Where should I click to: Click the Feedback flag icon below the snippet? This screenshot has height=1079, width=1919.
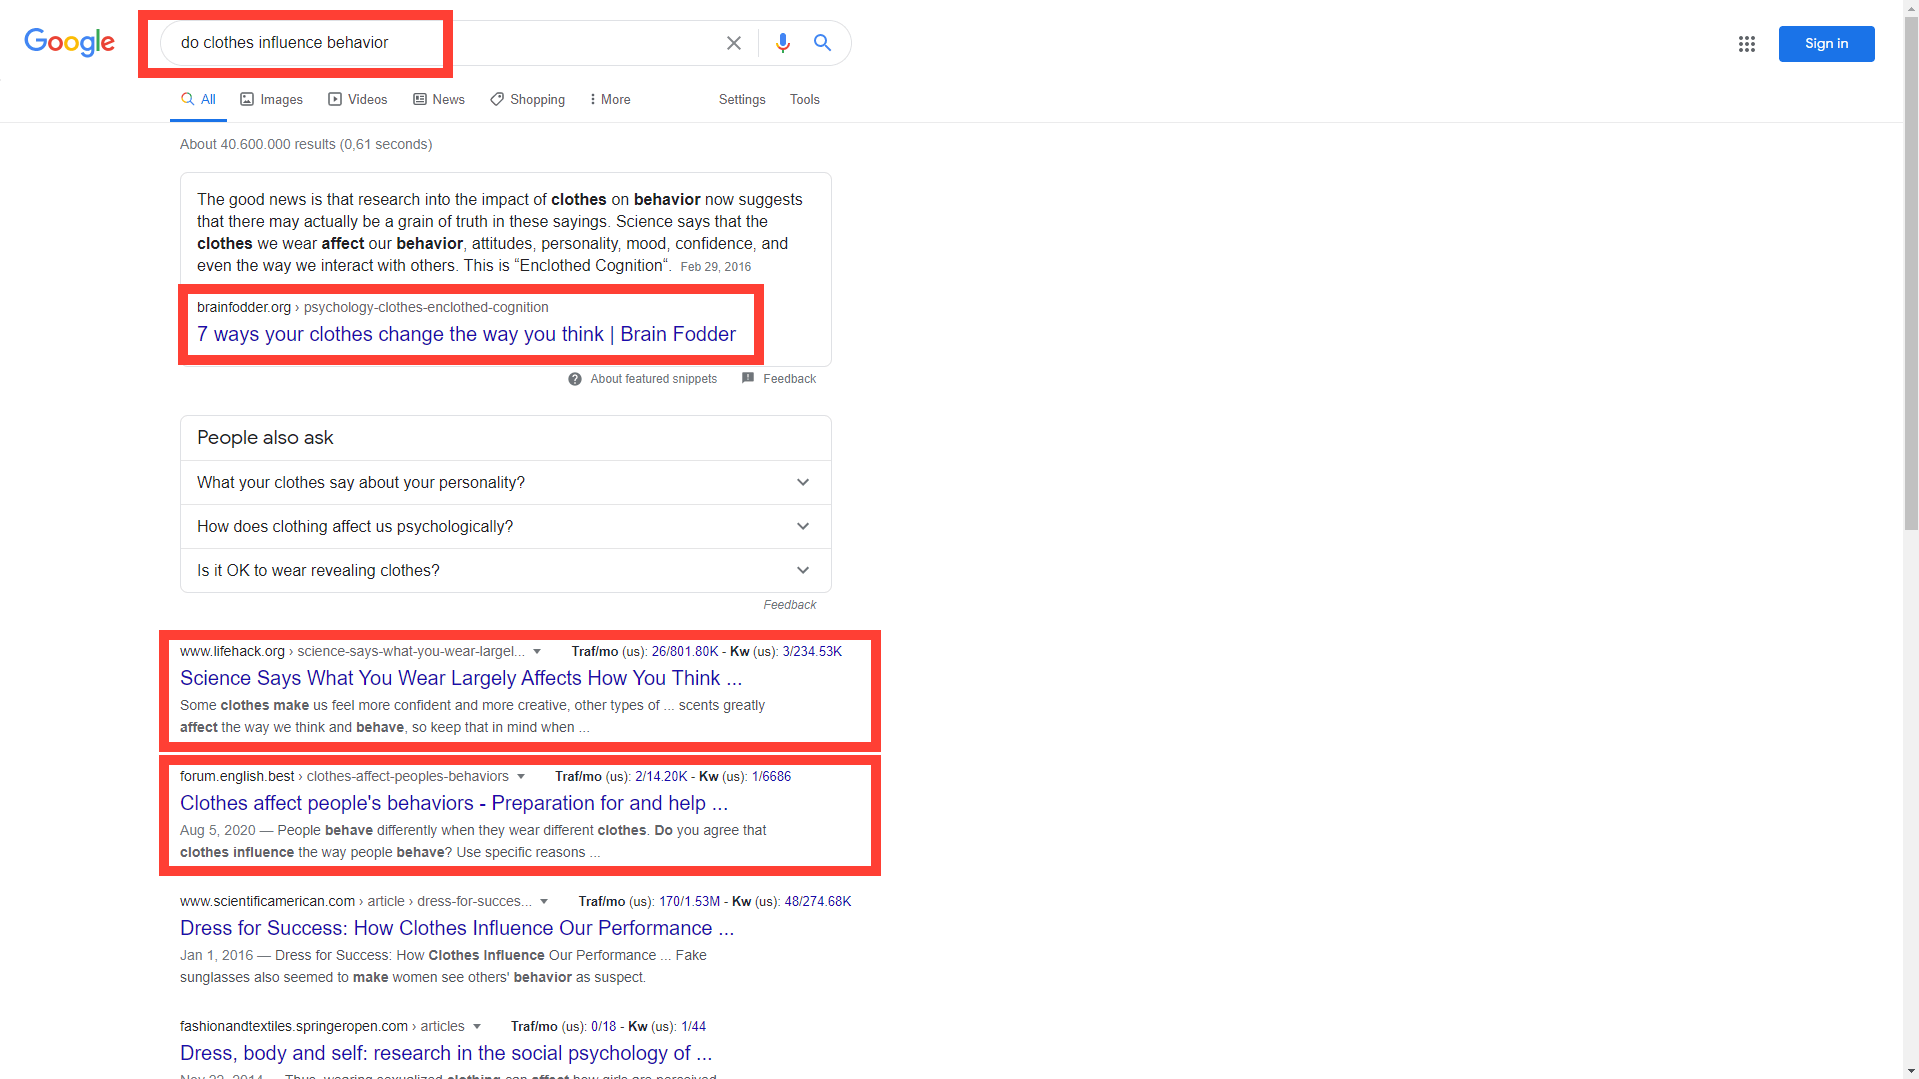point(748,378)
